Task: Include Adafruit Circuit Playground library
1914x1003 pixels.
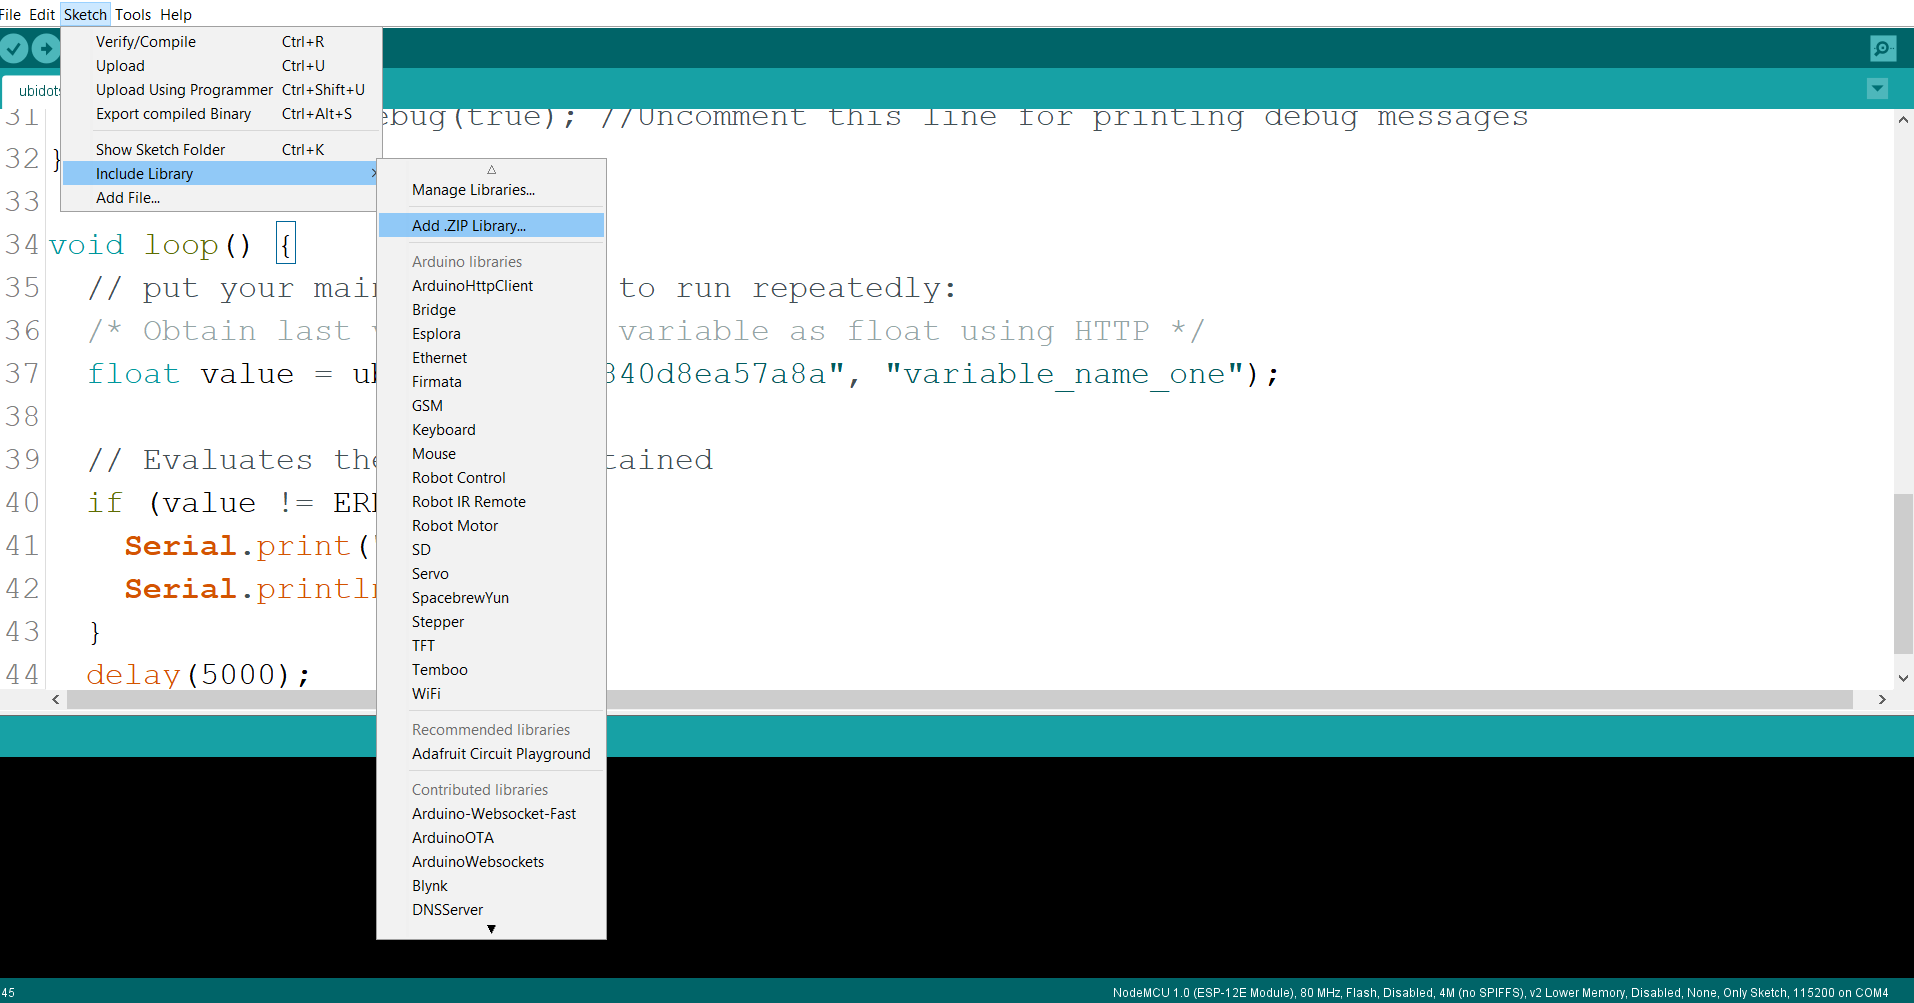Action: (x=491, y=754)
